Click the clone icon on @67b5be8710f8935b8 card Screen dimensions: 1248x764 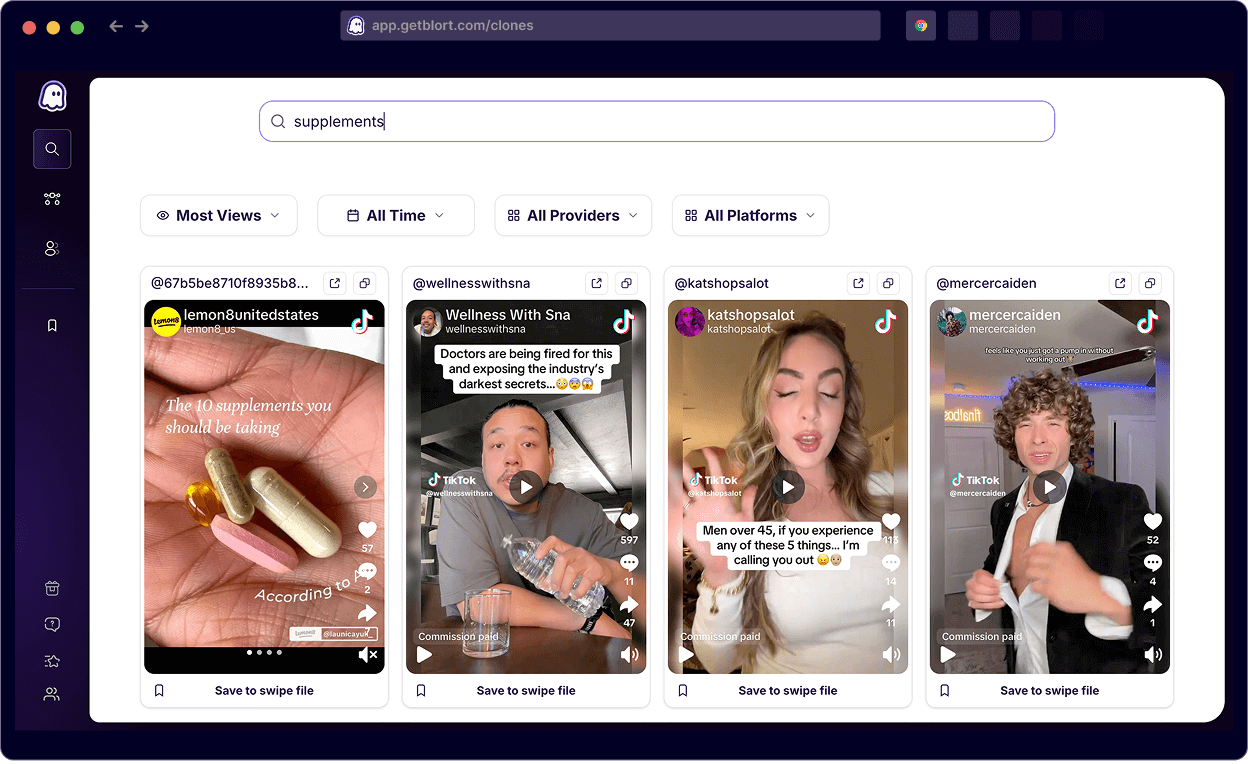click(x=365, y=283)
